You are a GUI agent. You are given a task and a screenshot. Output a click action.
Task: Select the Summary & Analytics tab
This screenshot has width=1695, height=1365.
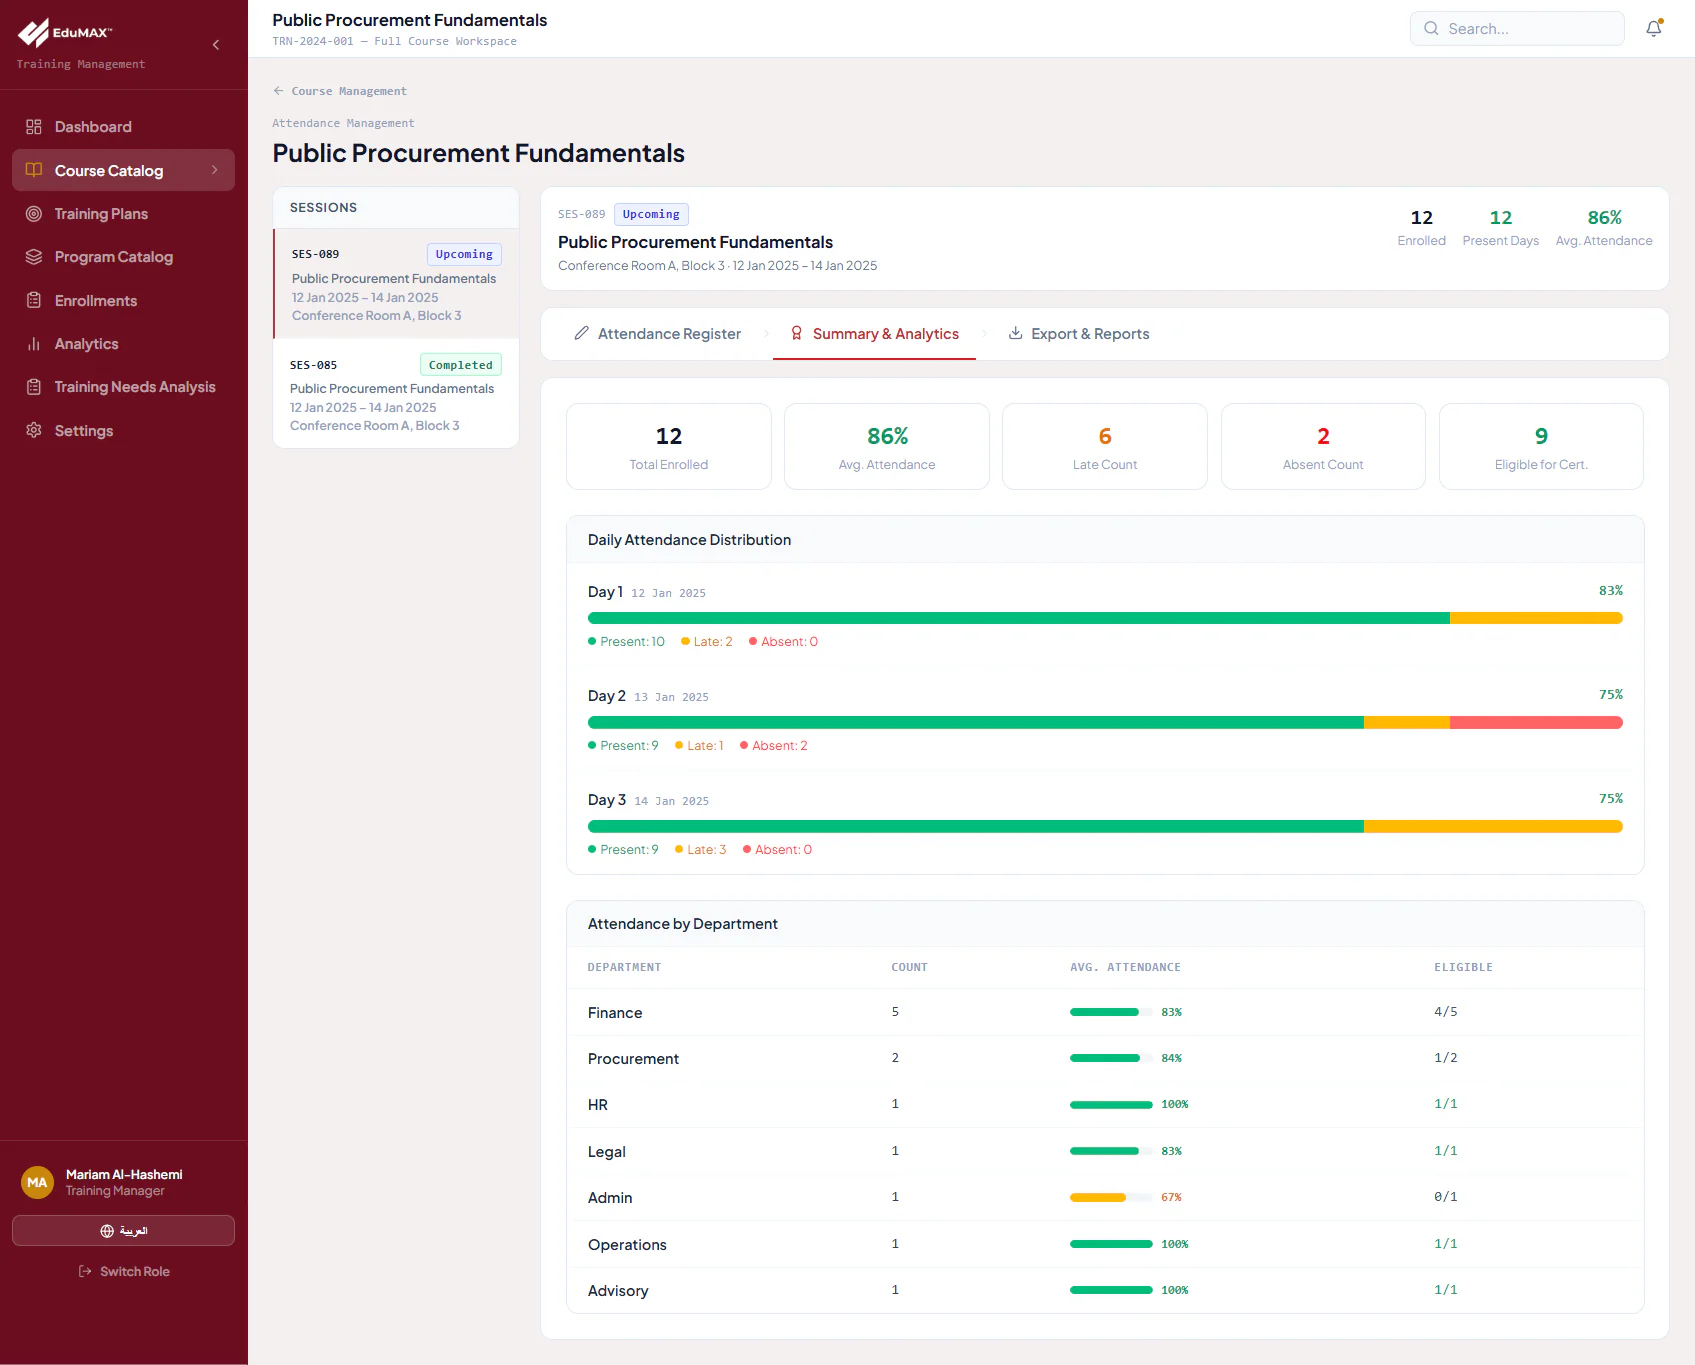click(874, 334)
